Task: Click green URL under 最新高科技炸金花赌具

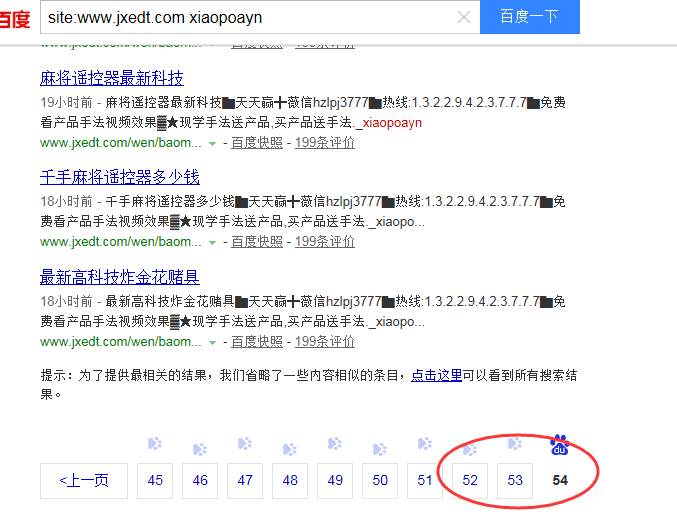Action: 121,342
